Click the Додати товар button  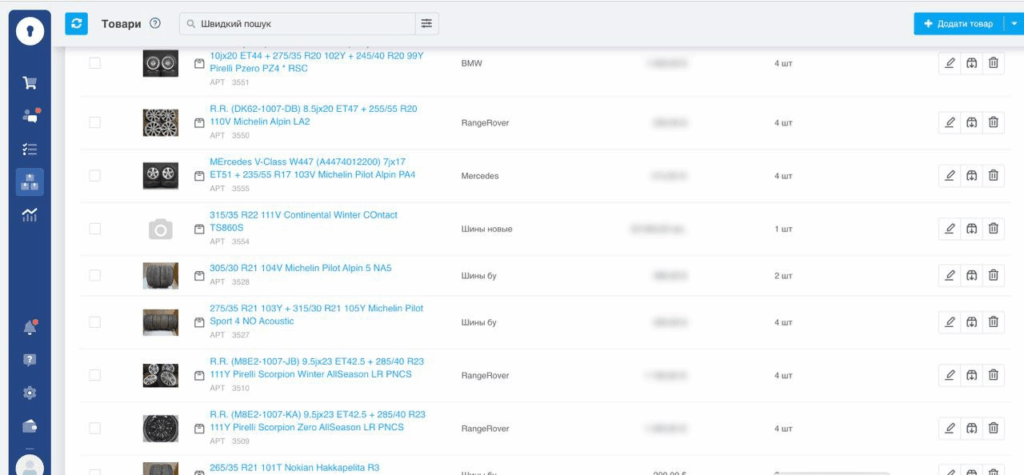pos(957,23)
